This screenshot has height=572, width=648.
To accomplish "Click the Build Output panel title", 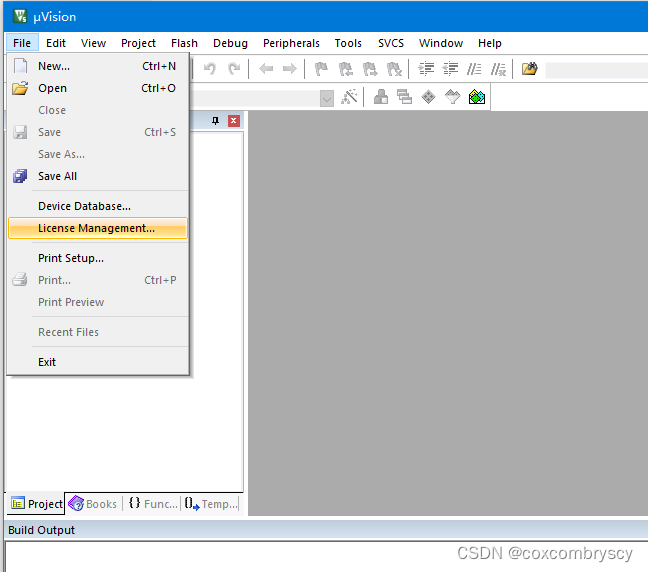I will click(x=41, y=530).
